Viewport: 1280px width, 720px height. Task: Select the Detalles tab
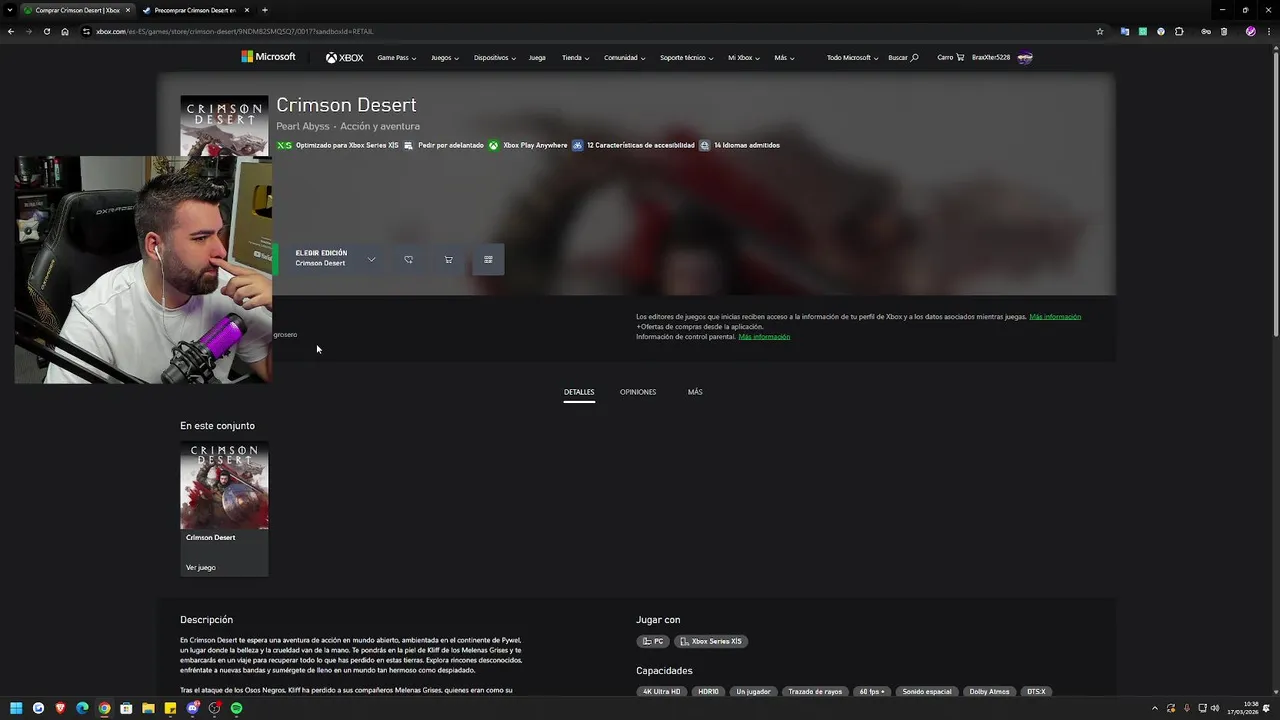tap(579, 392)
